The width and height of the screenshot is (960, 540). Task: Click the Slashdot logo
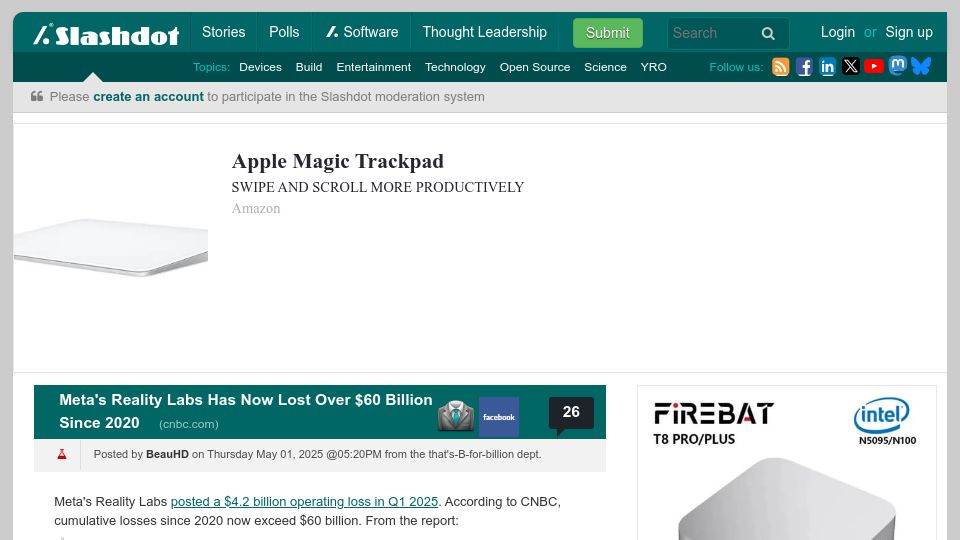[107, 35]
